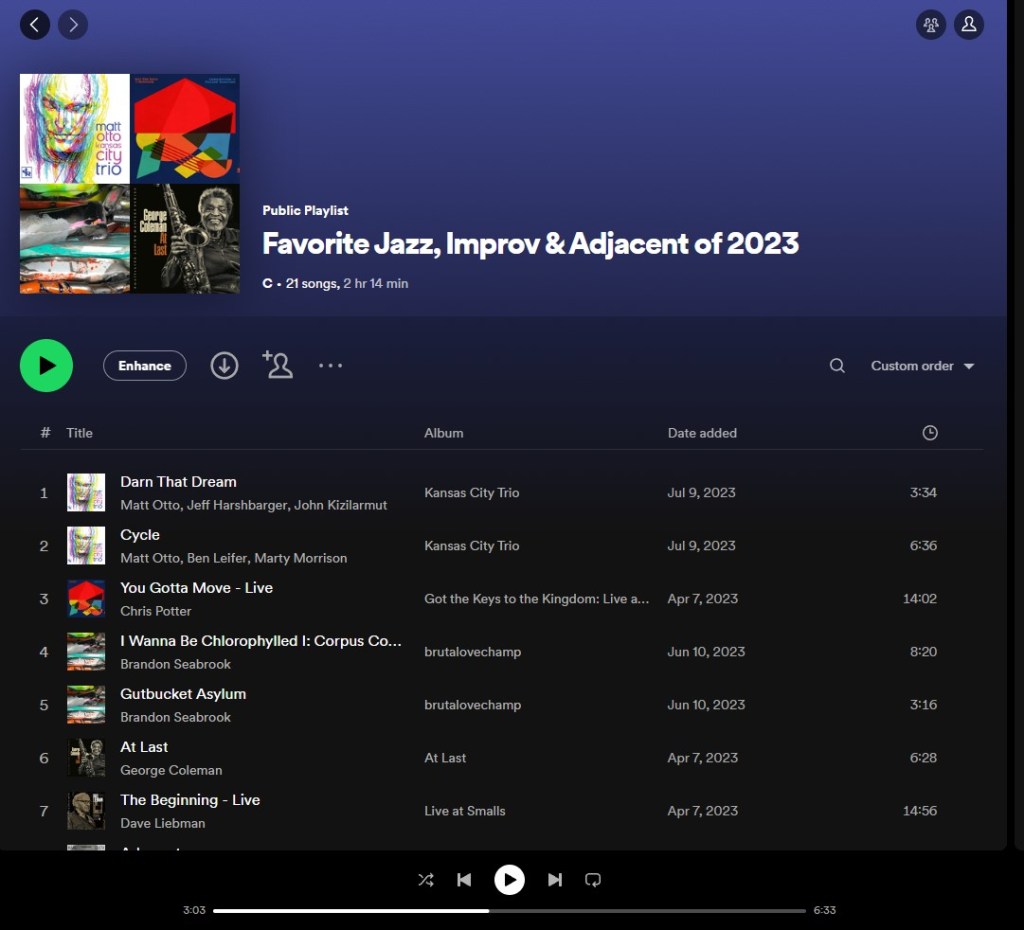
Task: Open the friend activity icon
Action: (x=931, y=25)
